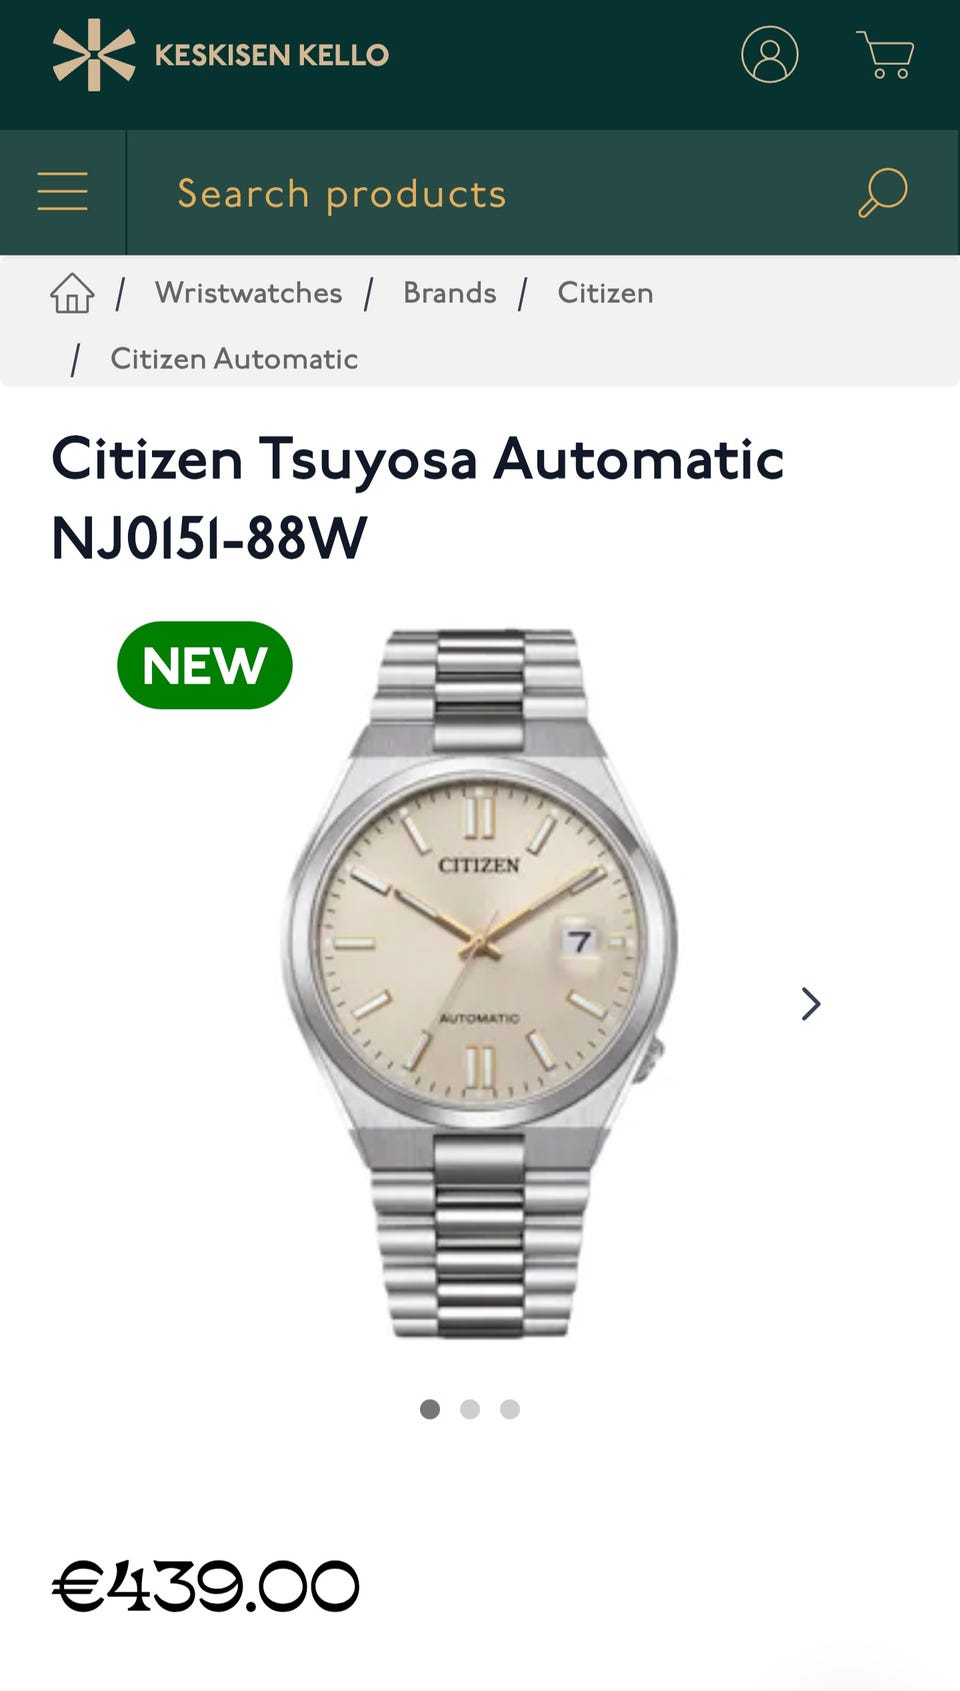Select the first carousel dot
Image resolution: width=960 pixels, height=1691 pixels.
tap(430, 1409)
